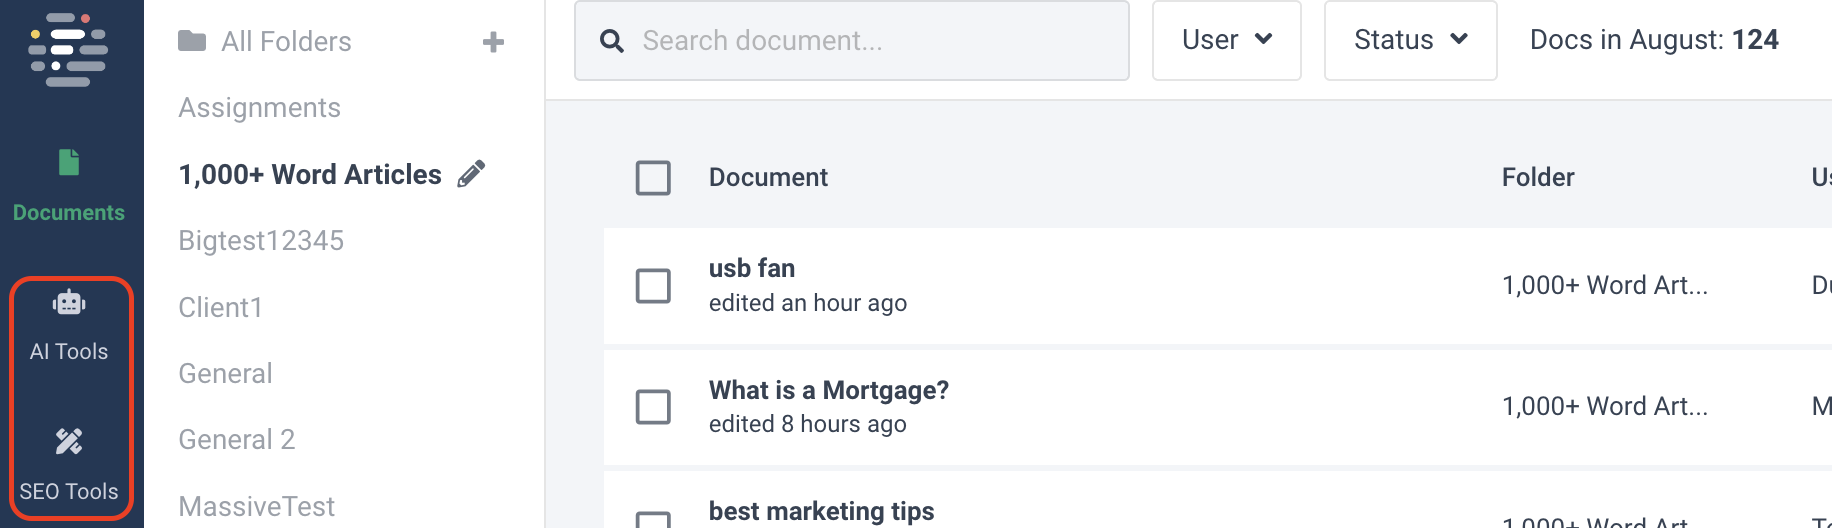Viewport: 1832px width, 528px height.
Task: Open the usb fan document
Action: (752, 269)
